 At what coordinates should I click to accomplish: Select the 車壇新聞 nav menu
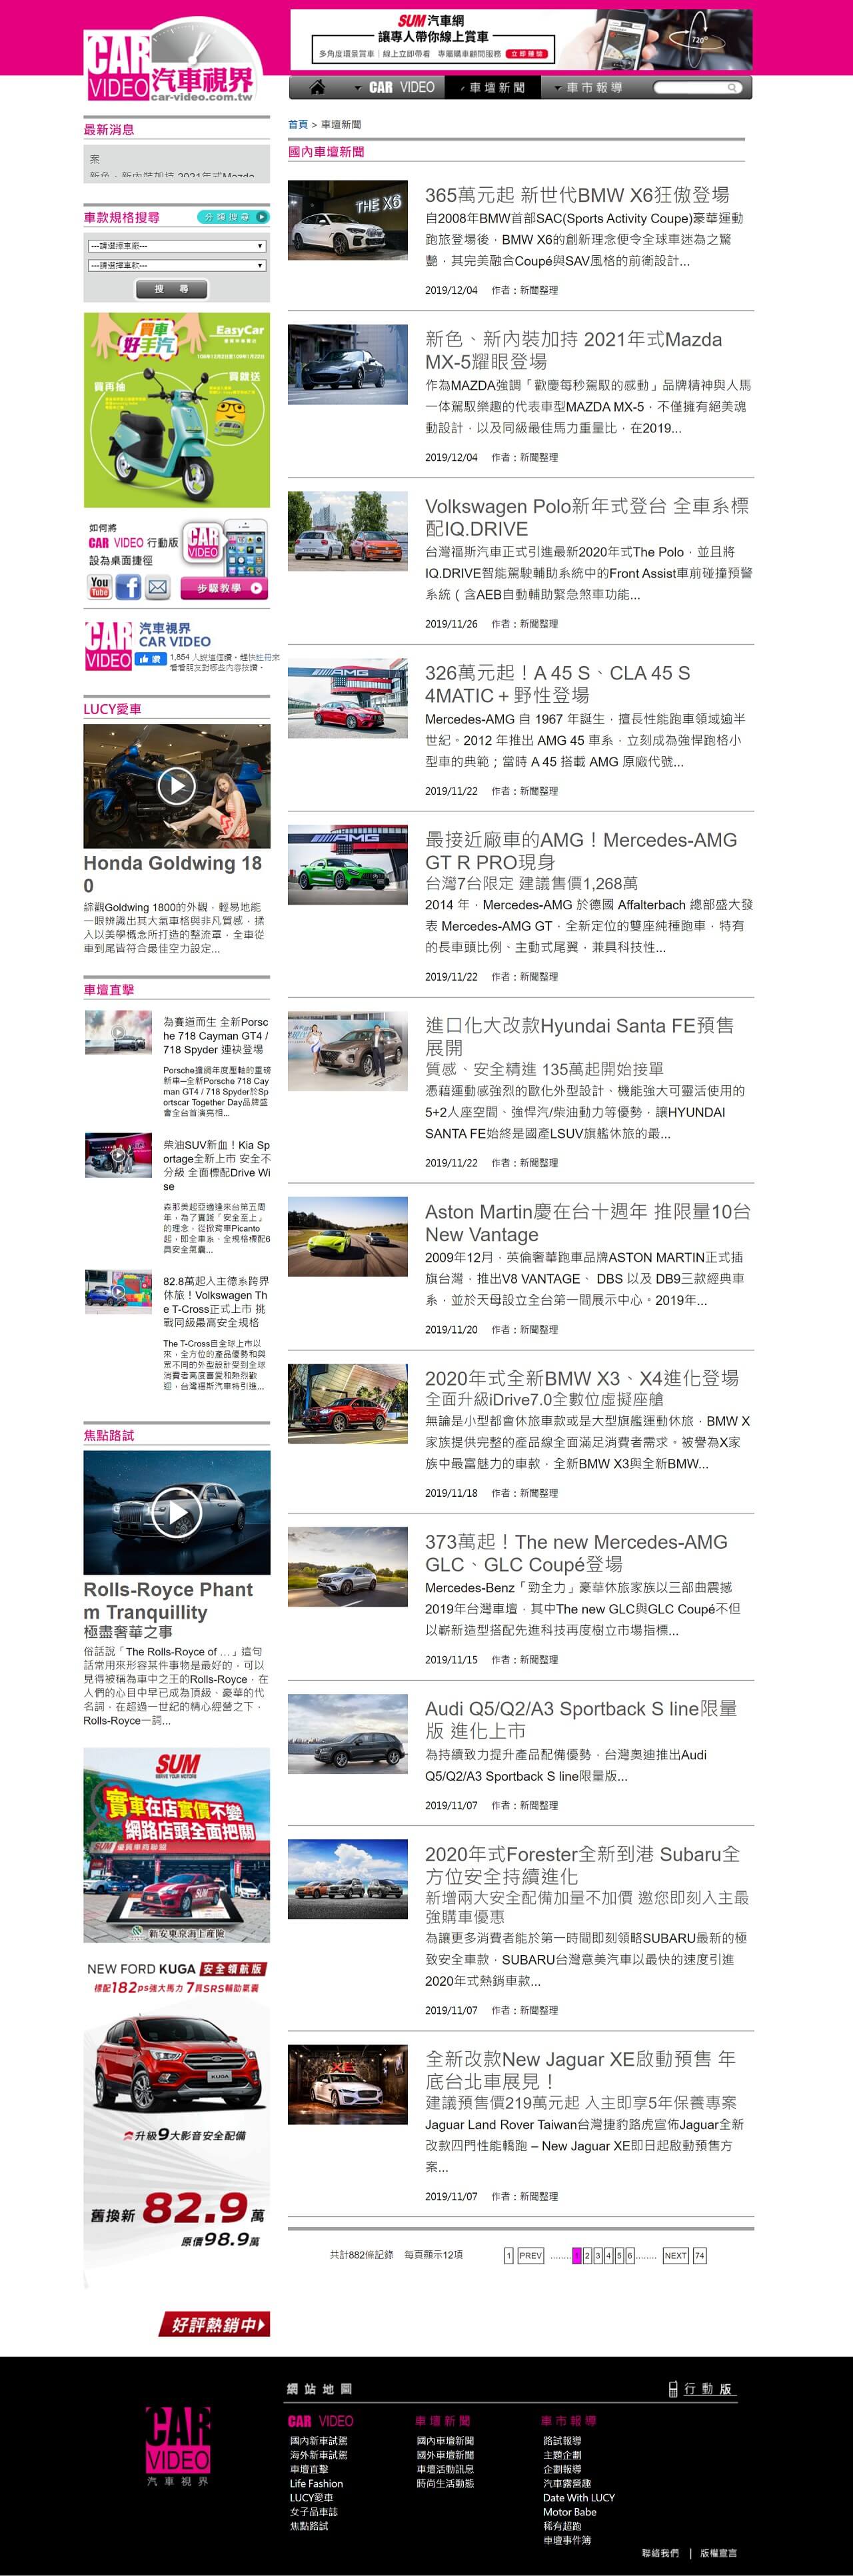pyautogui.click(x=494, y=87)
